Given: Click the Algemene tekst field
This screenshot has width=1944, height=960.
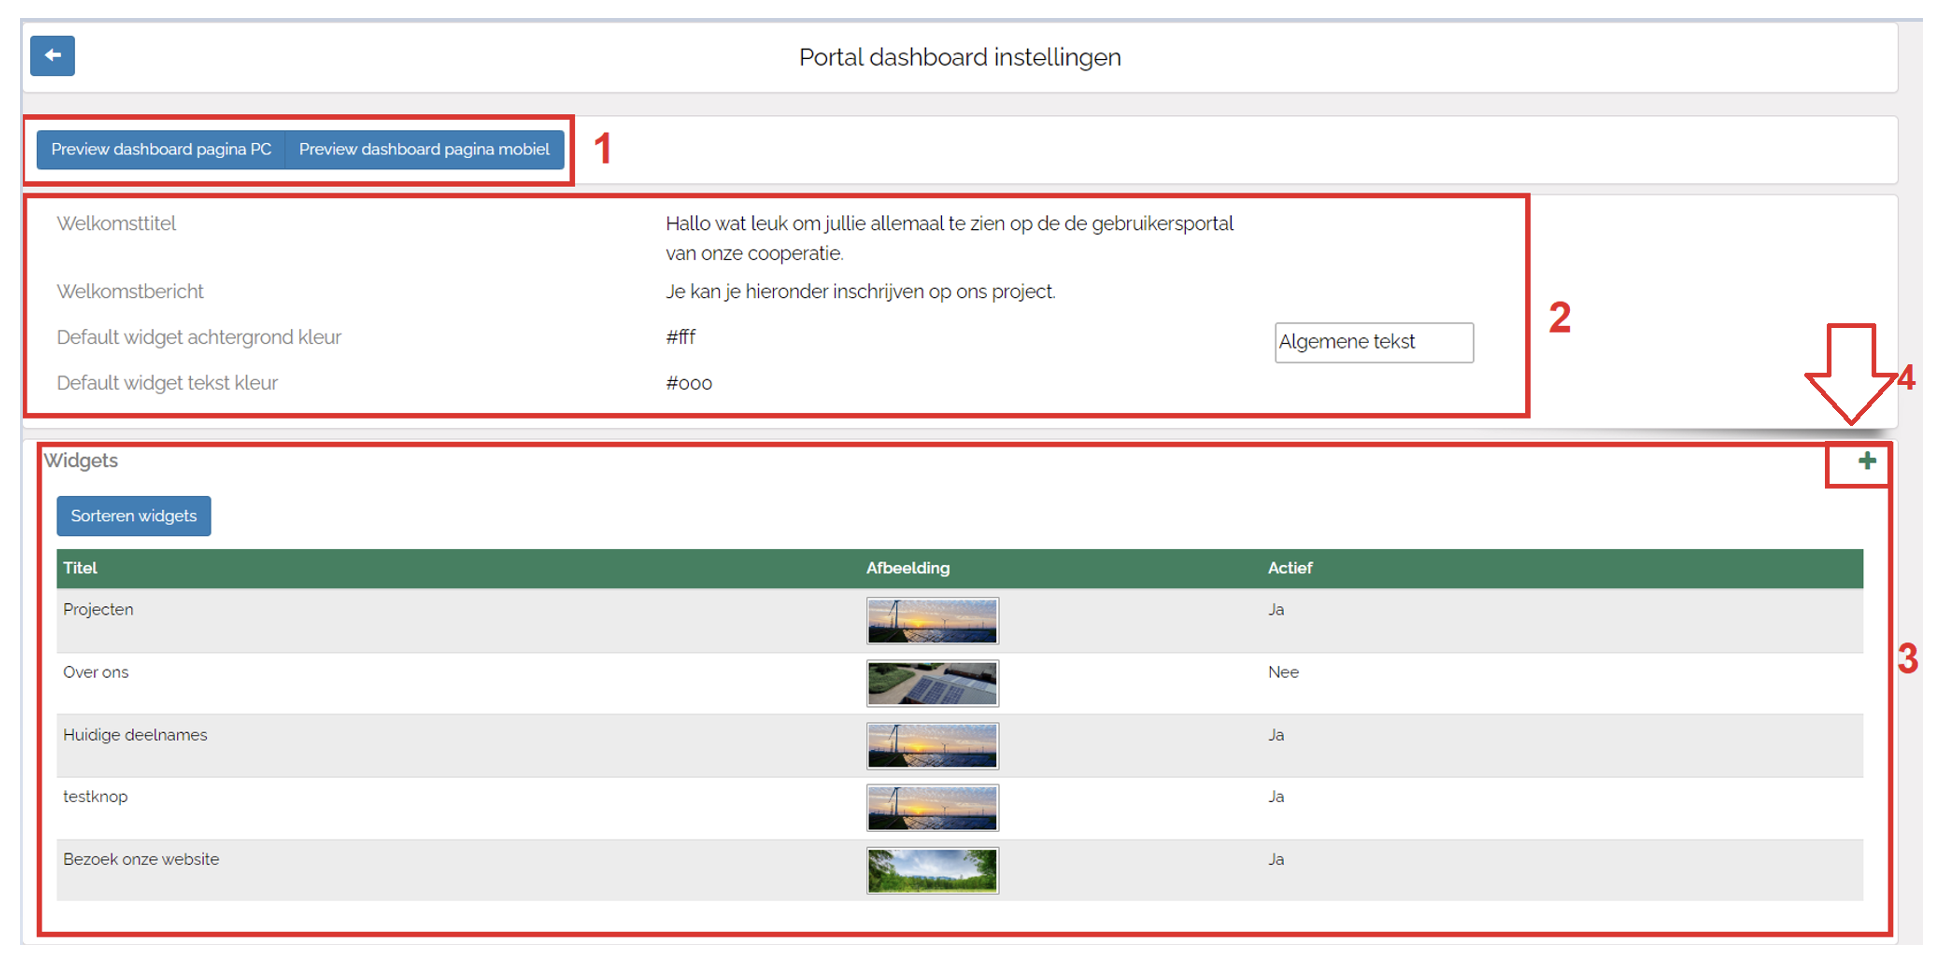Looking at the screenshot, I should coord(1373,342).
